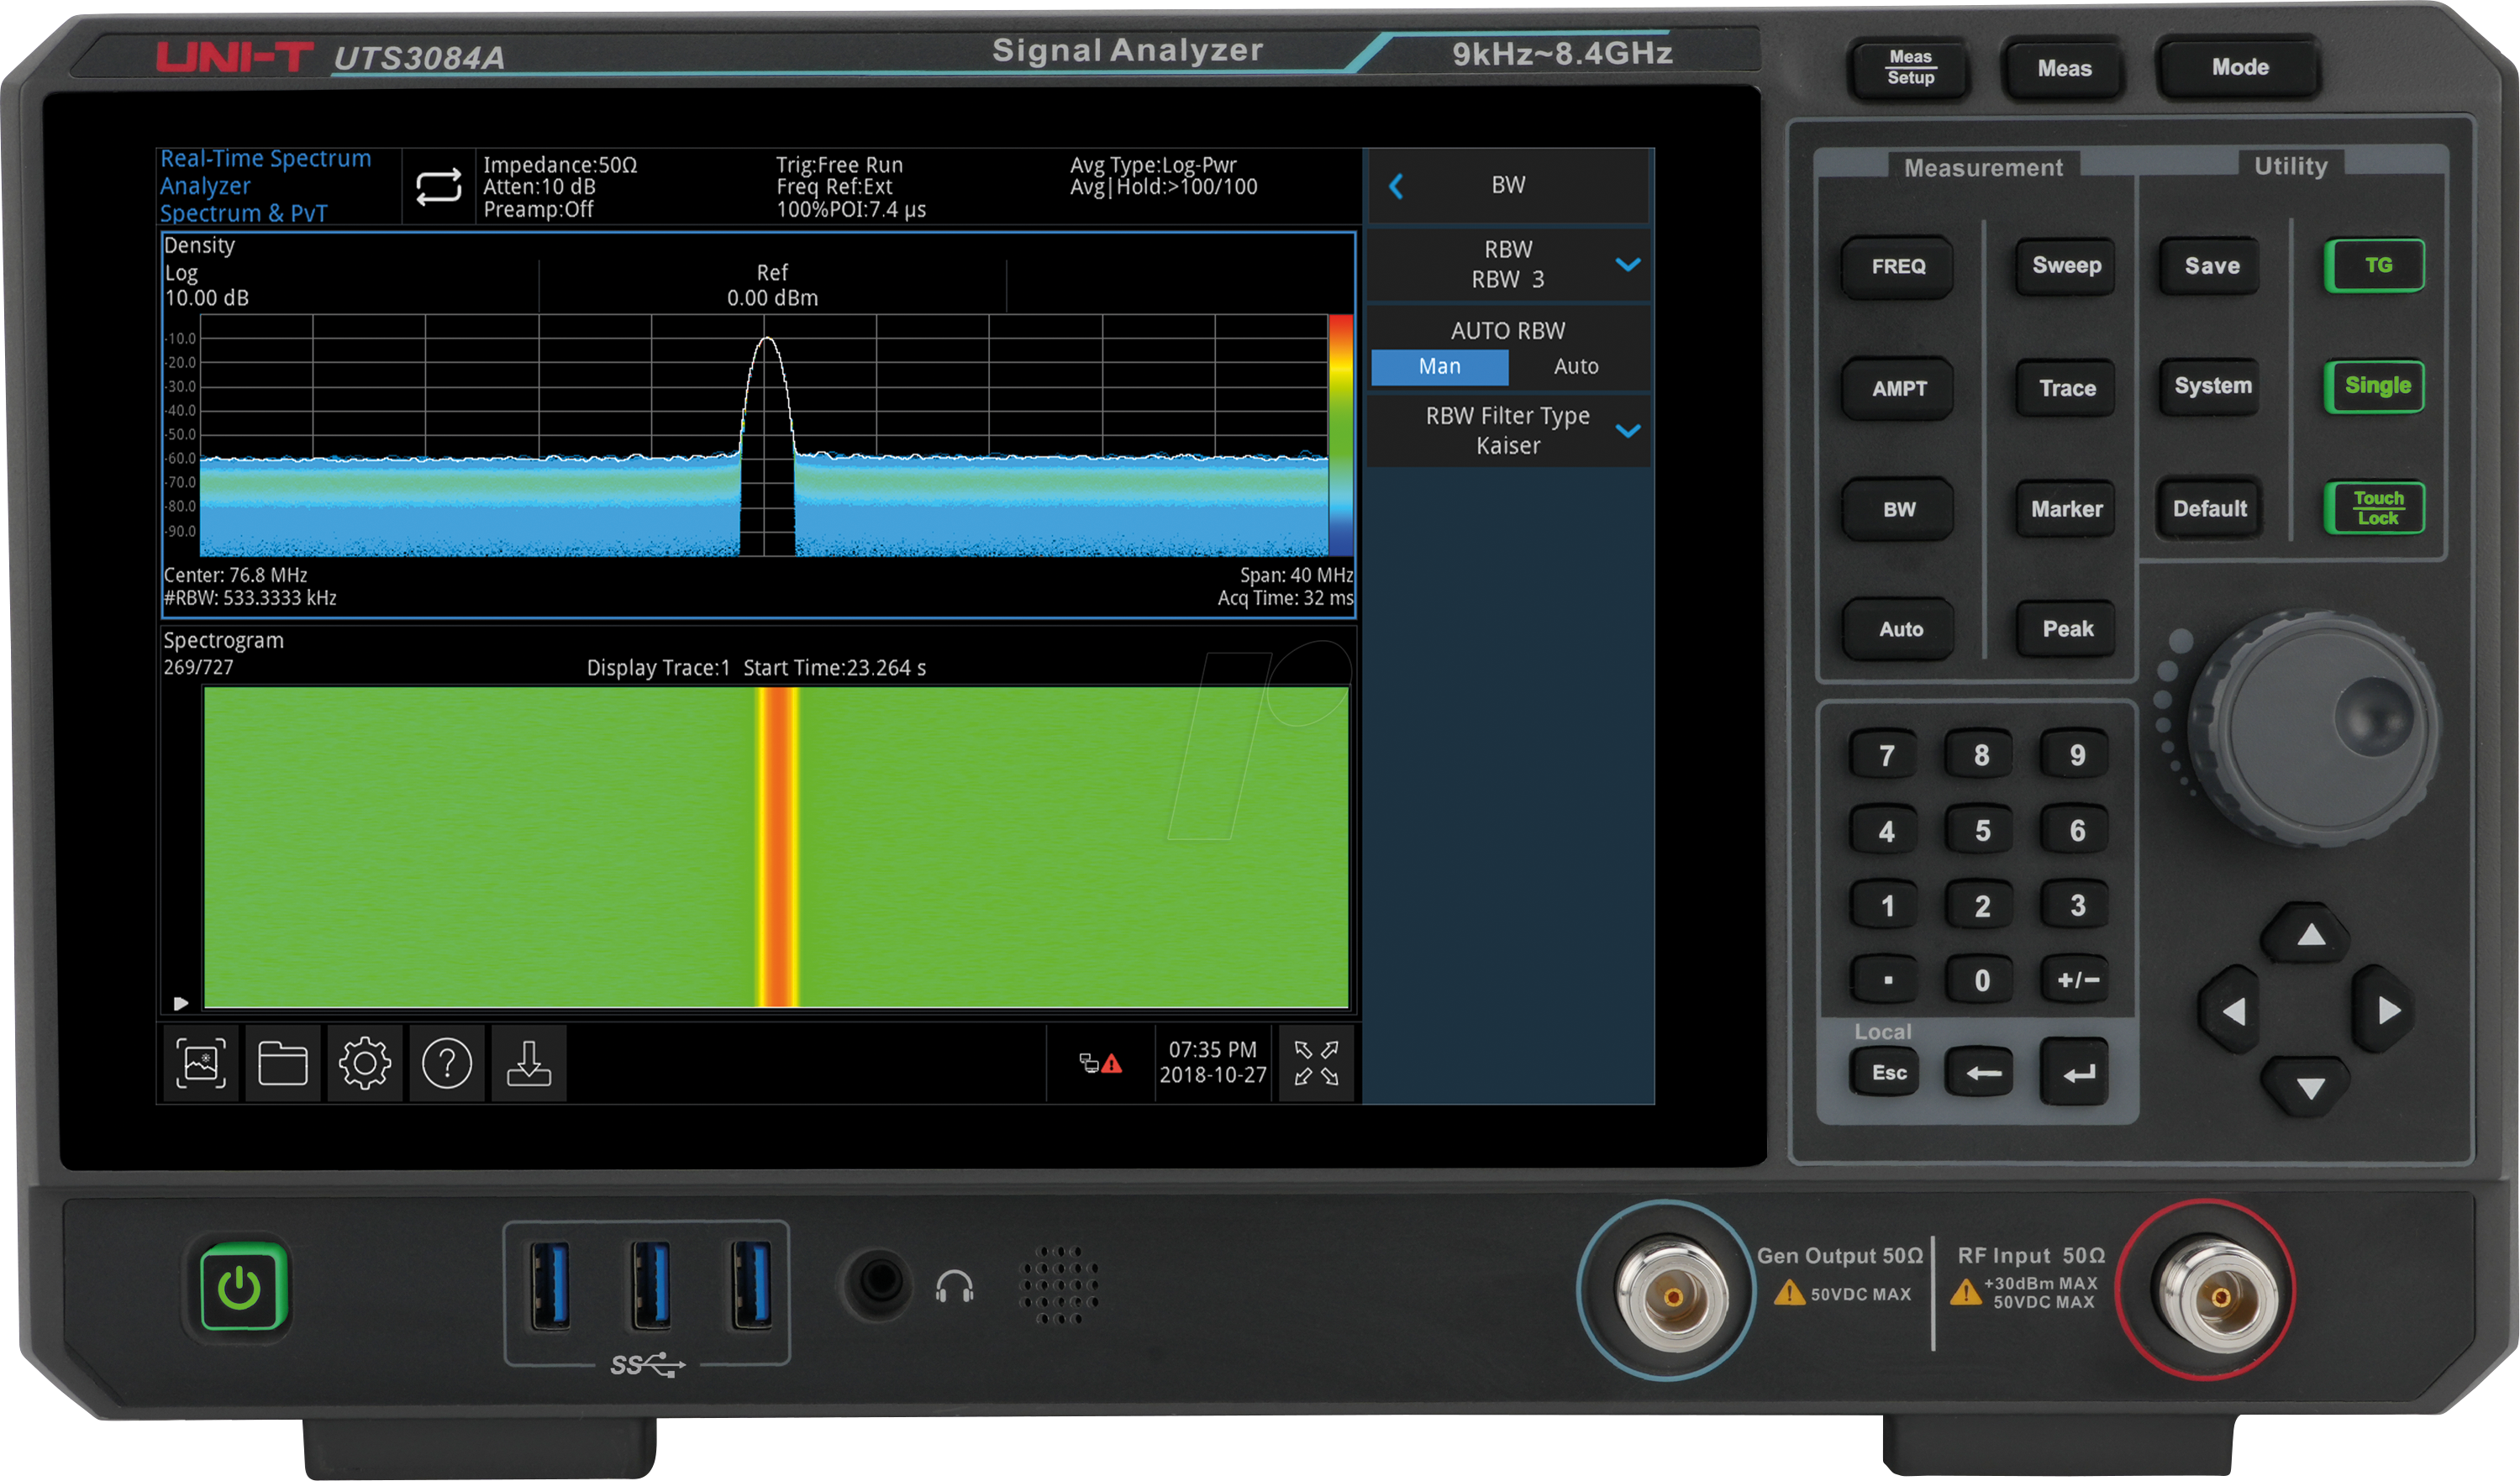Image resolution: width=2520 pixels, height=1481 pixels.
Task: Tap the screenshot capture icon
Action: click(x=200, y=1063)
